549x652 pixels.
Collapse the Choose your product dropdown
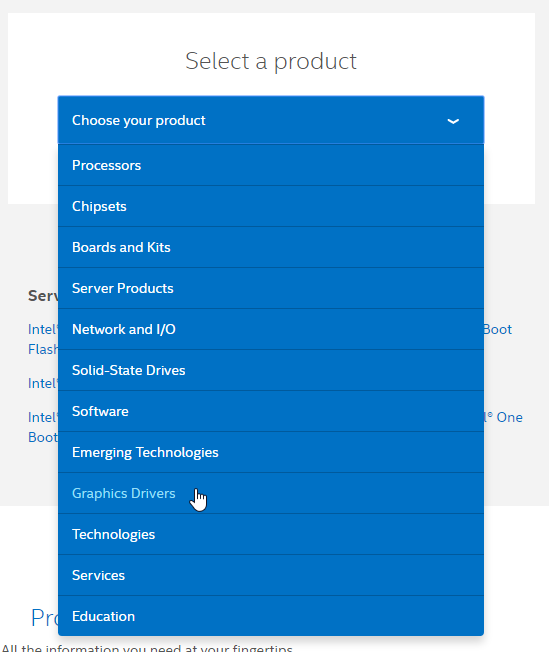click(271, 120)
